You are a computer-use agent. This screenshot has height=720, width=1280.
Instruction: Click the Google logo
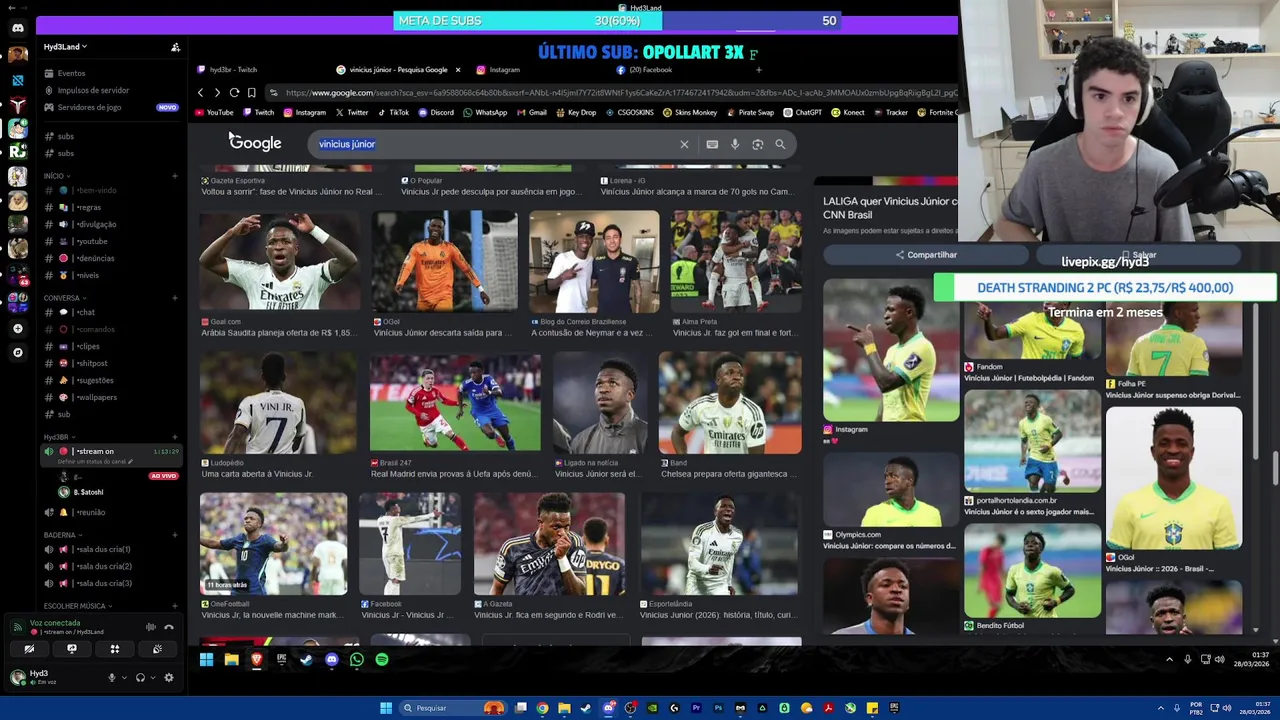click(x=255, y=143)
